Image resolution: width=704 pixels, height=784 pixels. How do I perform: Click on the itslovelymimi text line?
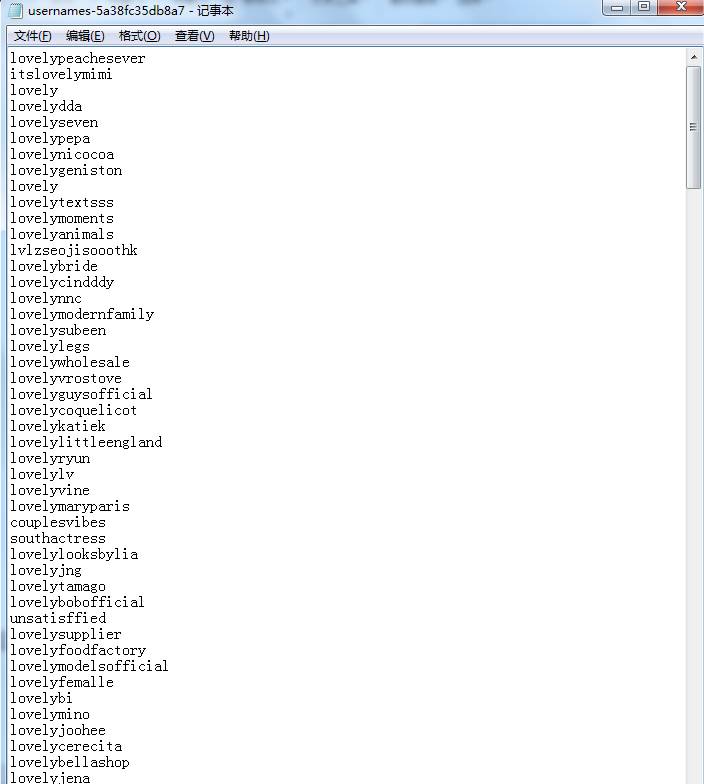tap(61, 74)
